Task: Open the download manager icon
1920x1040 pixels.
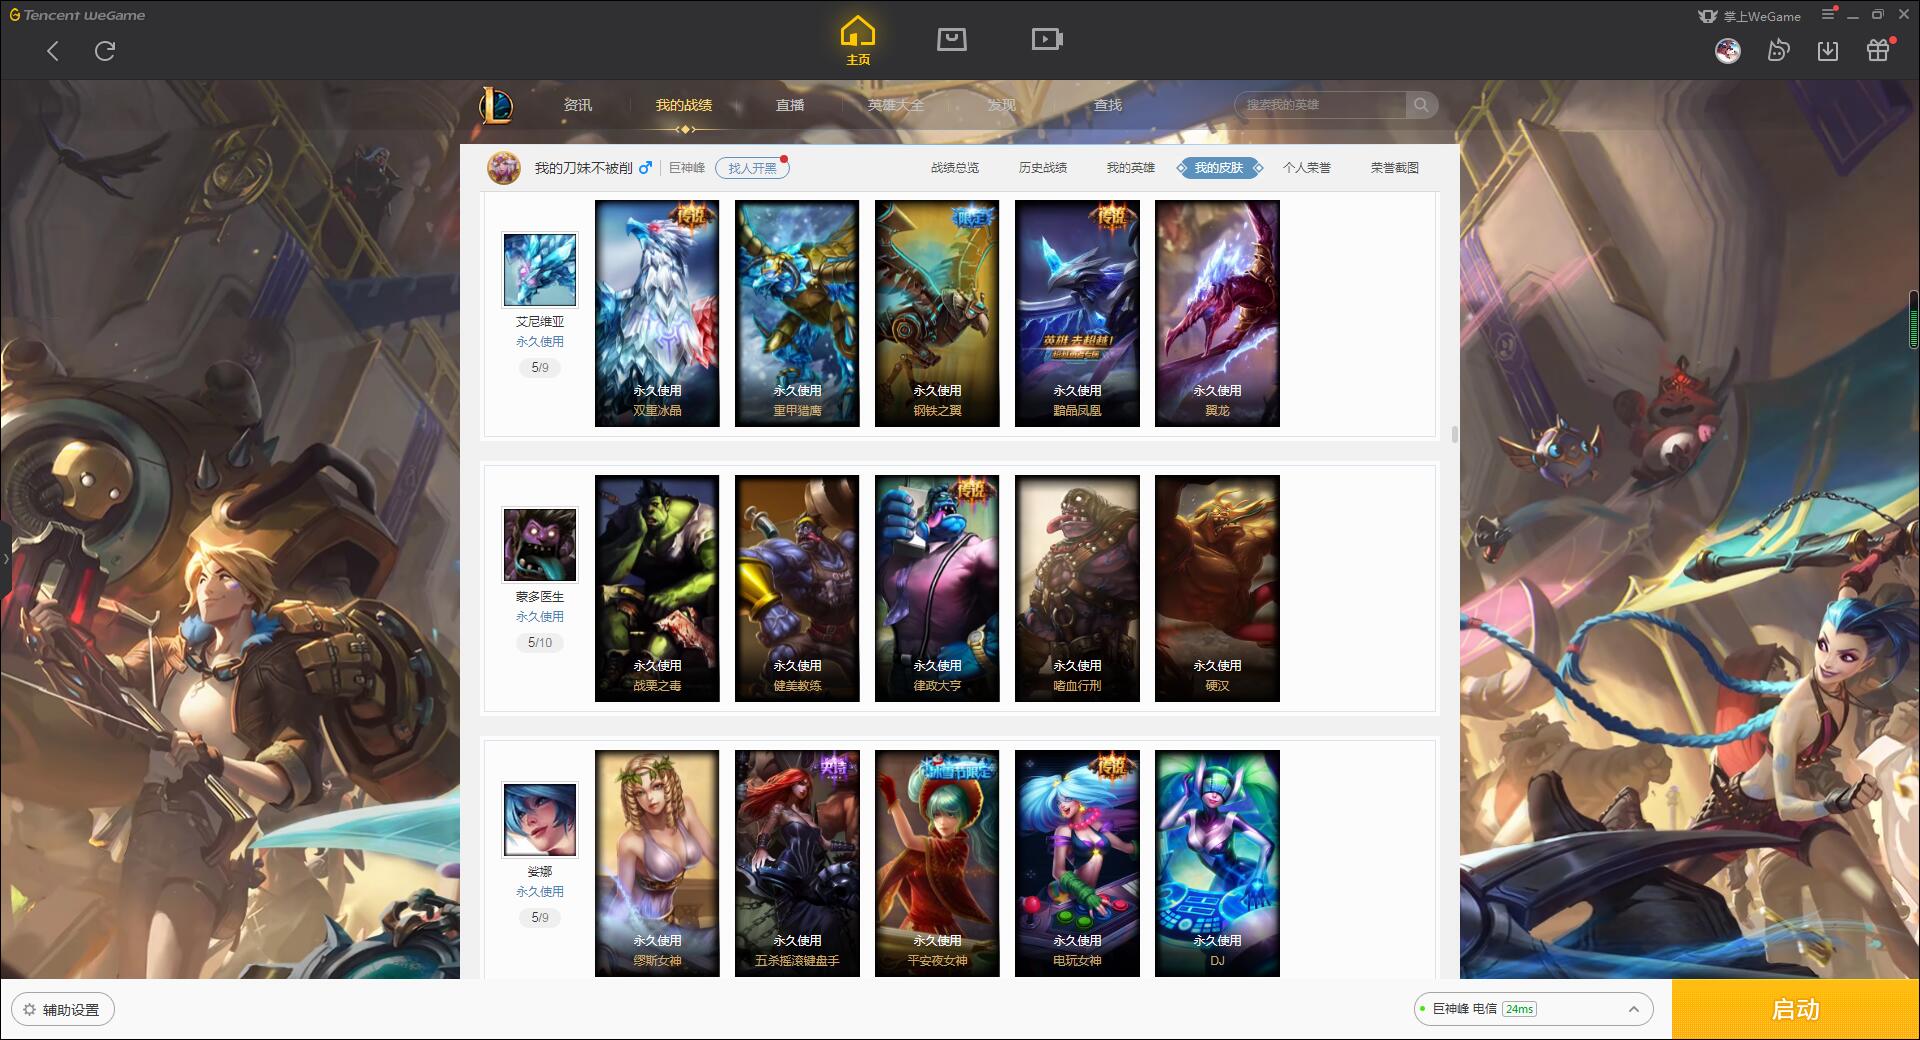Action: click(x=1828, y=50)
